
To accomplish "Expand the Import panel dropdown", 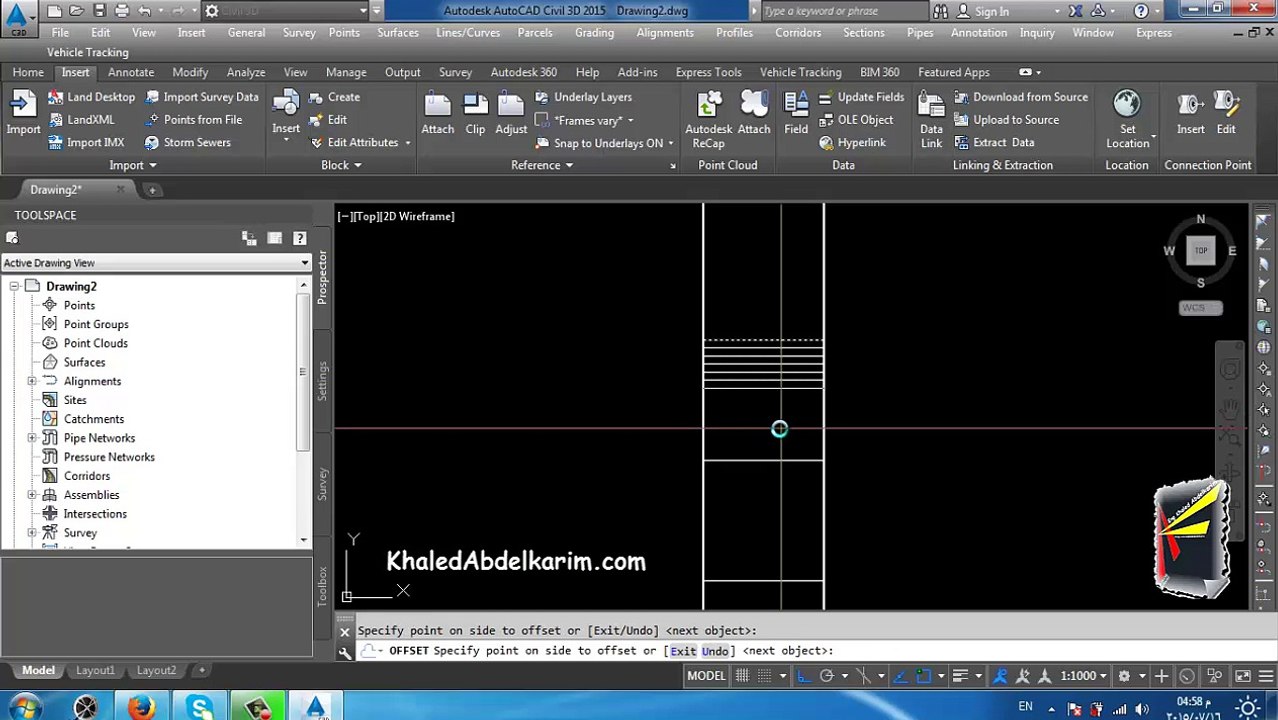I will 133,165.
